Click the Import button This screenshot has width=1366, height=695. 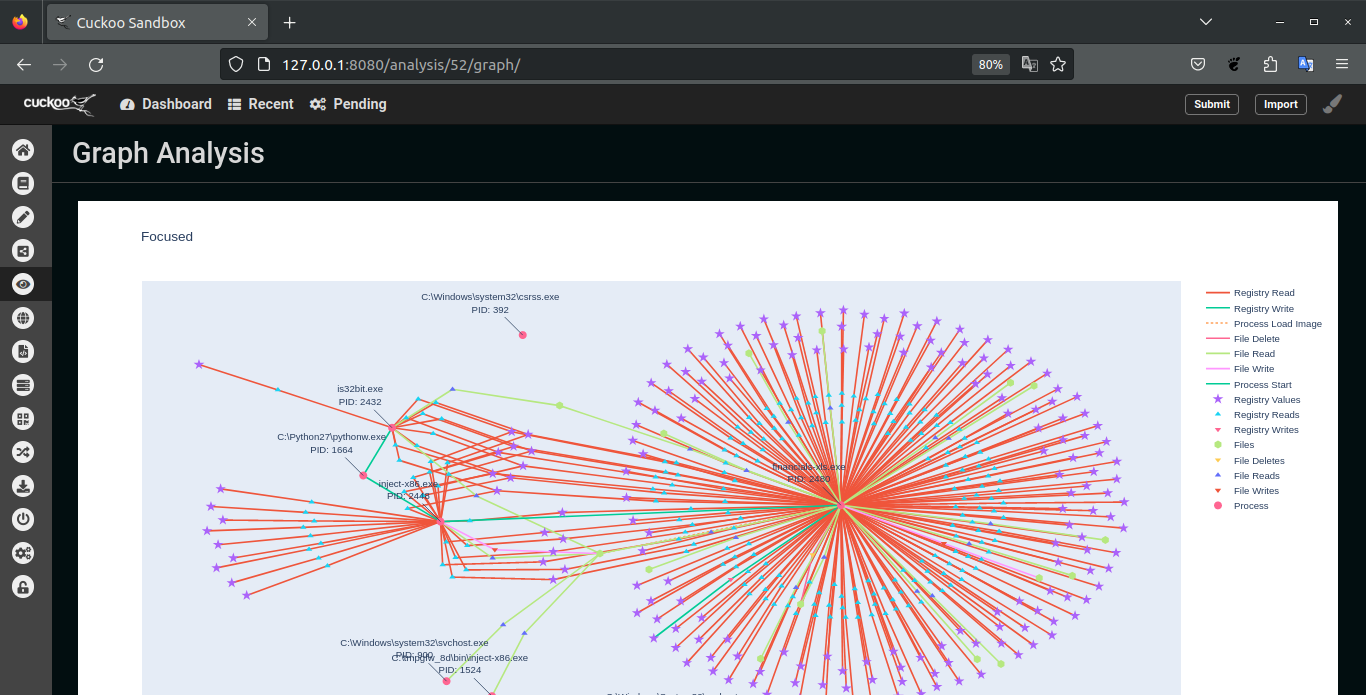1281,104
